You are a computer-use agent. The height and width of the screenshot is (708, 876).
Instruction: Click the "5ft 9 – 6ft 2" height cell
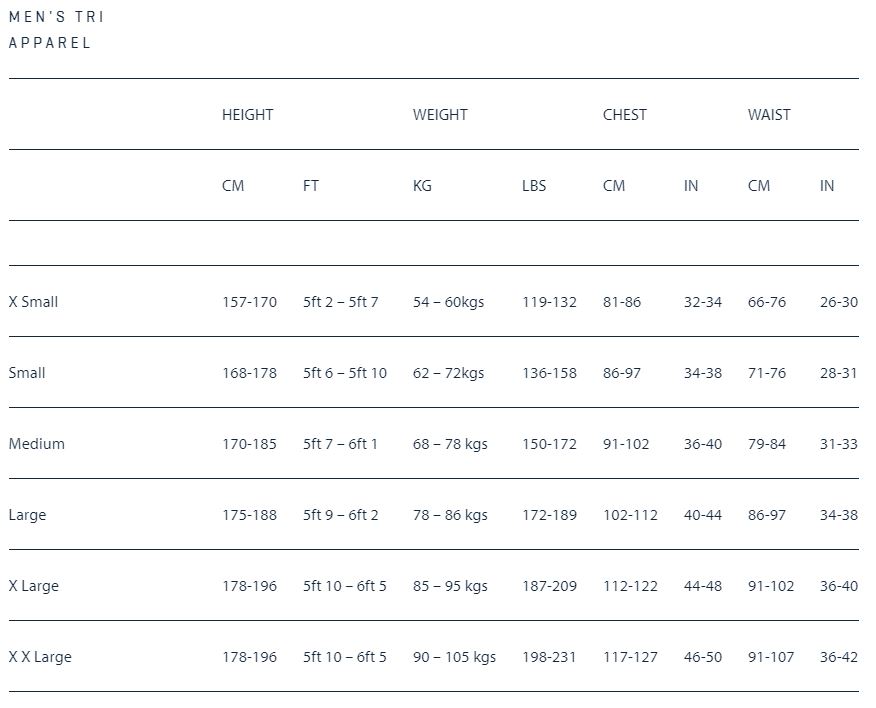click(341, 515)
